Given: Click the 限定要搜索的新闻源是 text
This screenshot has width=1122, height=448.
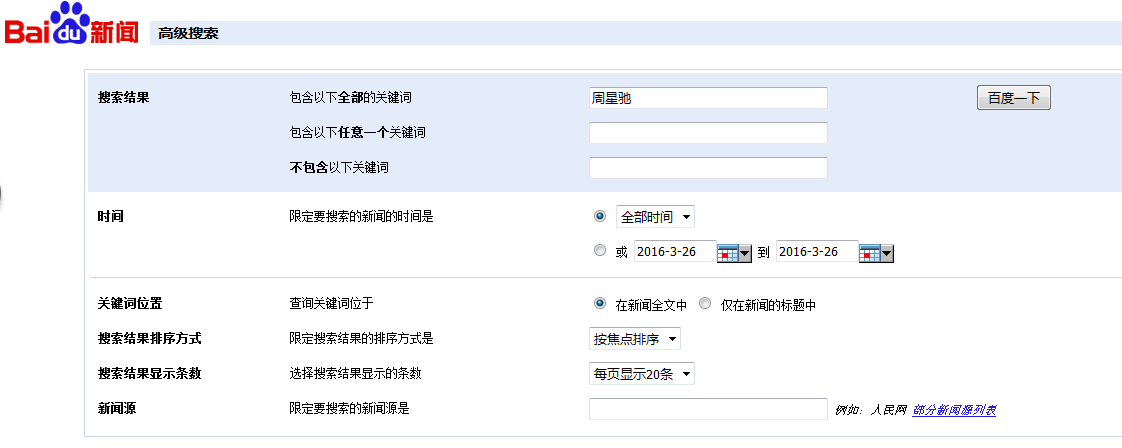Looking at the screenshot, I should point(349,409).
